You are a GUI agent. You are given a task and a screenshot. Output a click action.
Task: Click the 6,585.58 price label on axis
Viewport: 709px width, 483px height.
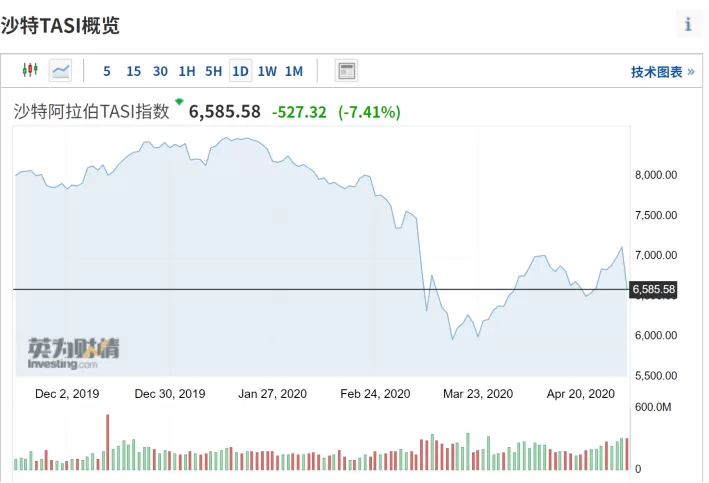coord(654,289)
